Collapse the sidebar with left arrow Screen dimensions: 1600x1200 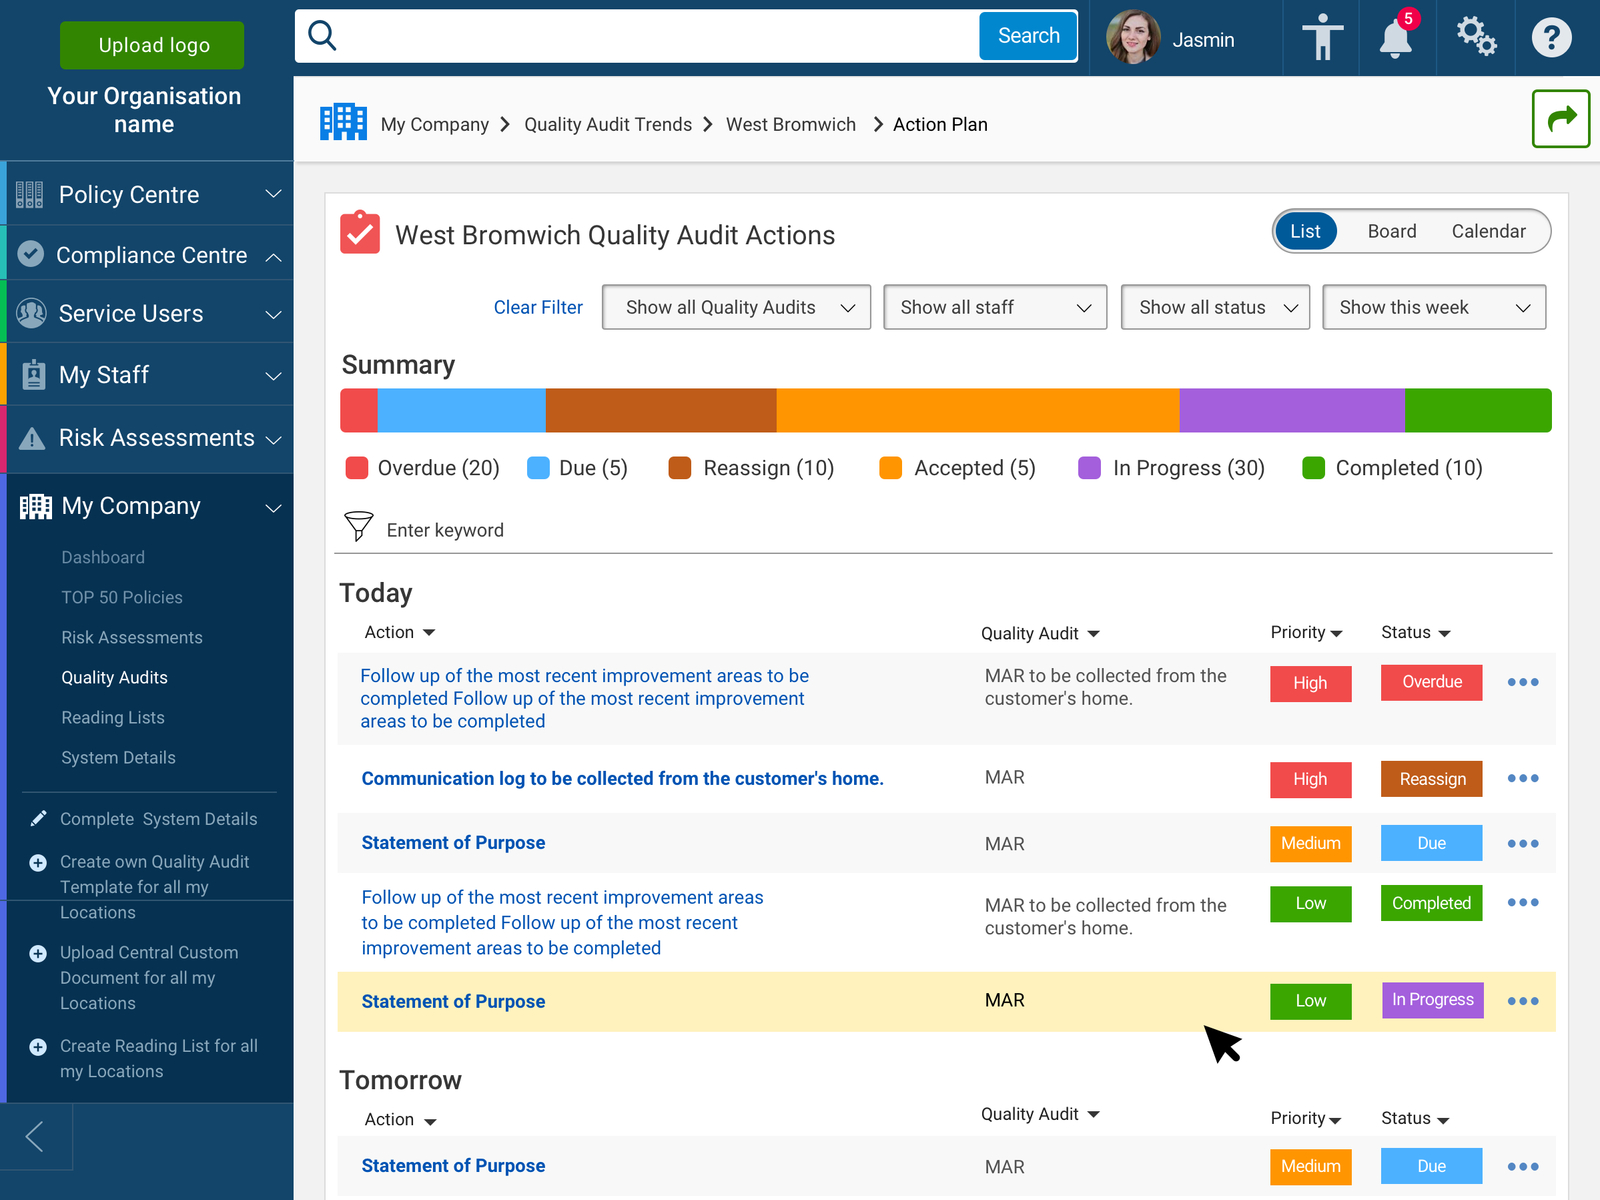(35, 1136)
